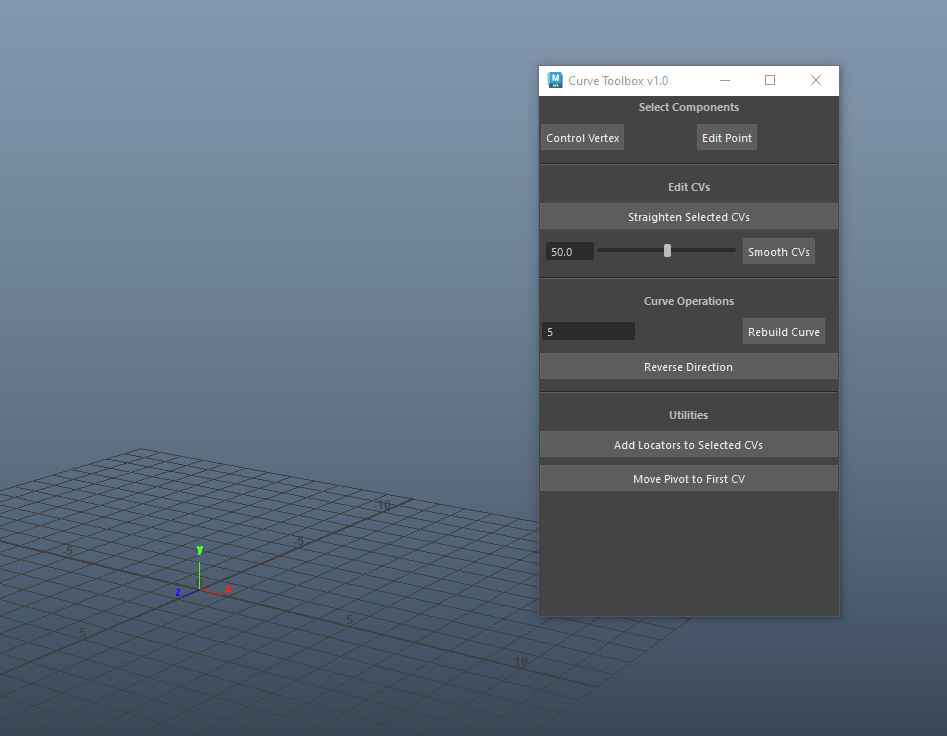The height and width of the screenshot is (736, 947).
Task: Move Pivot to First CV
Action: [x=689, y=478]
